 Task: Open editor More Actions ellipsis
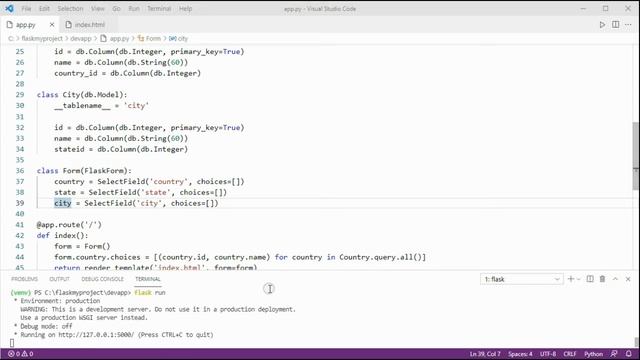[628, 25]
